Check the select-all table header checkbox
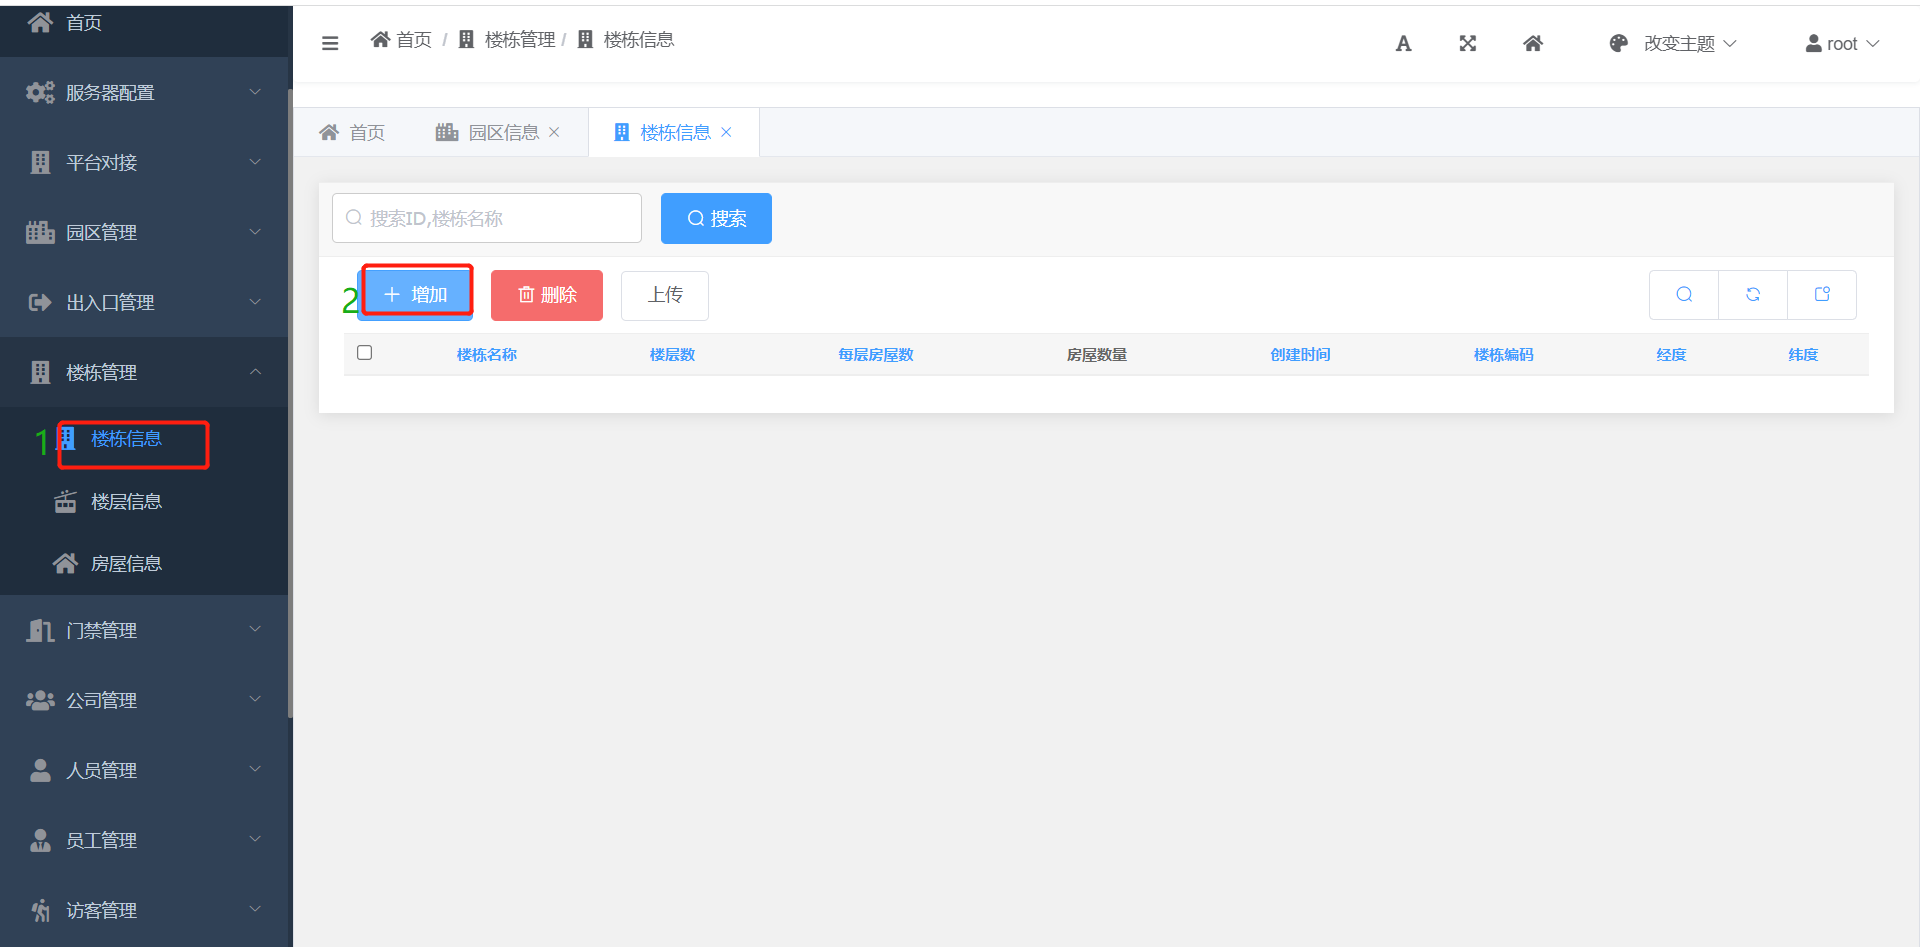The height and width of the screenshot is (947, 1920). click(365, 353)
